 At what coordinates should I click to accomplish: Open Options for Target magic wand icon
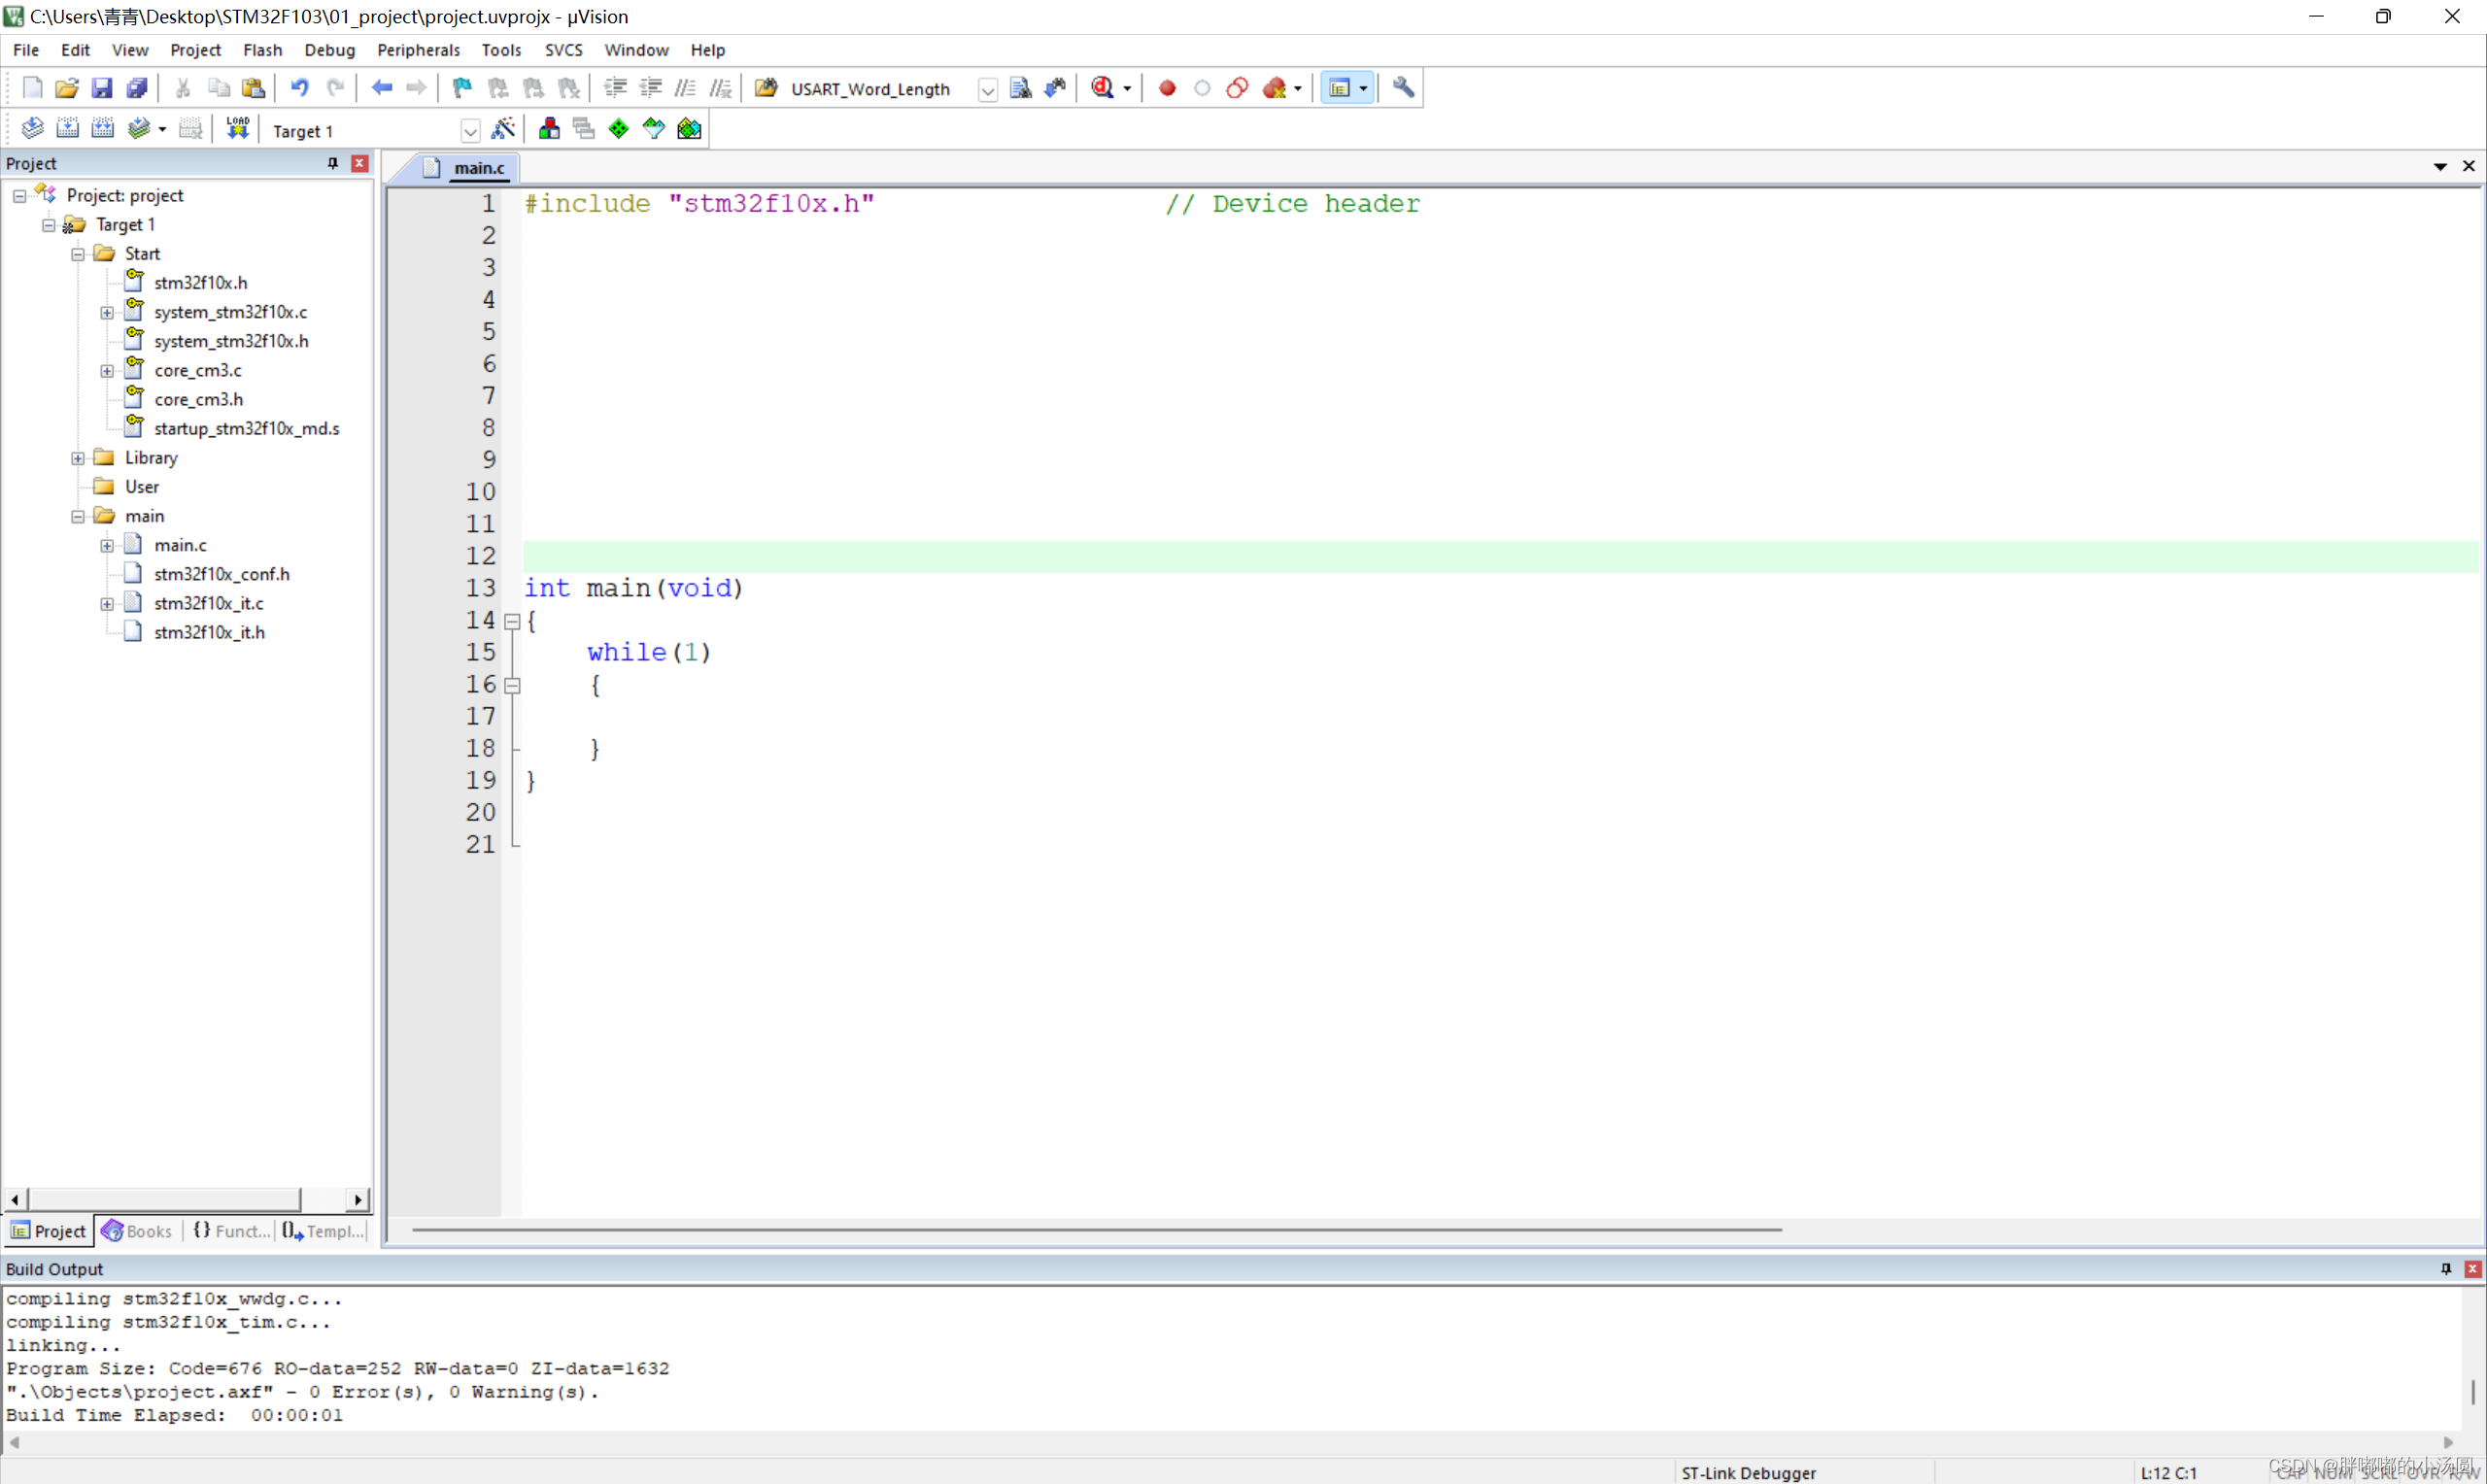pyautogui.click(x=503, y=129)
